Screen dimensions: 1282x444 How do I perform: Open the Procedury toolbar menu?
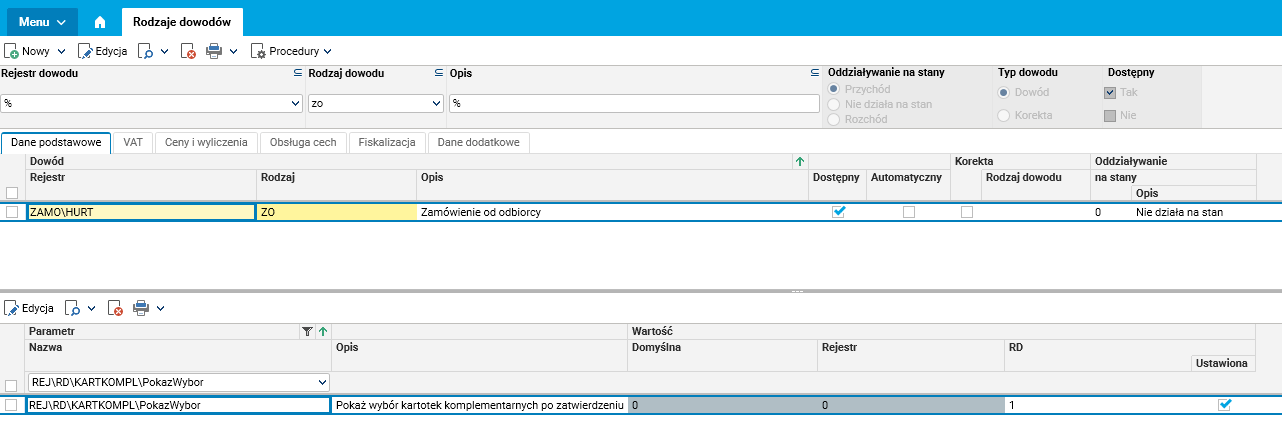(x=291, y=51)
